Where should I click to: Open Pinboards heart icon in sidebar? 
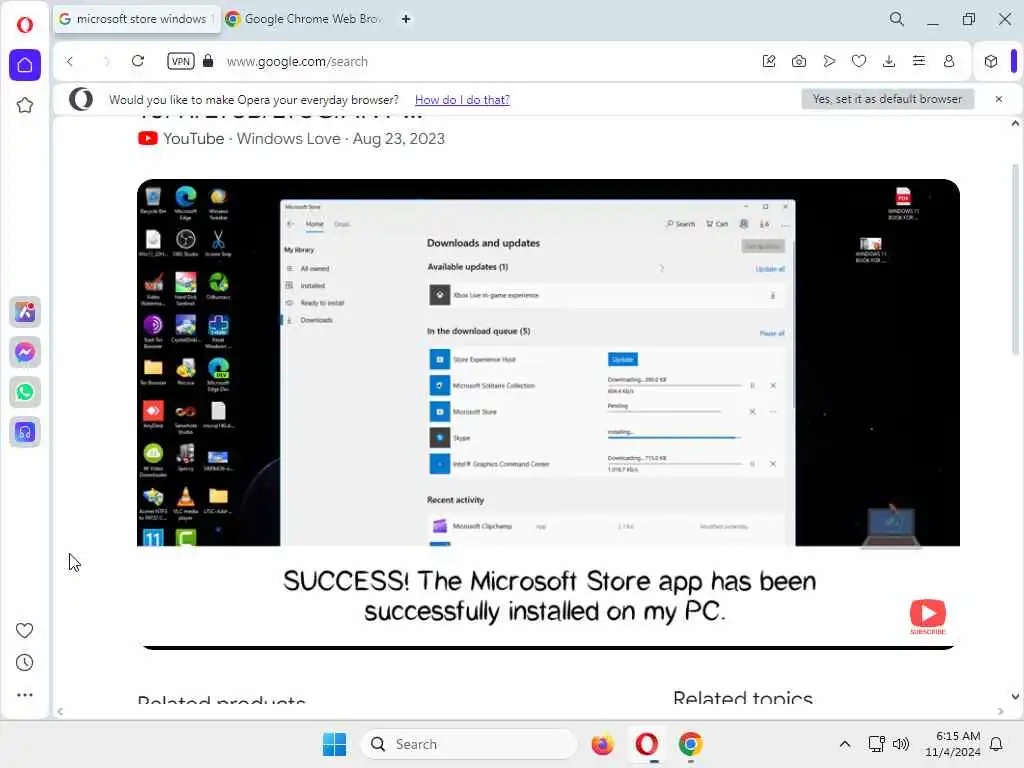[24, 630]
